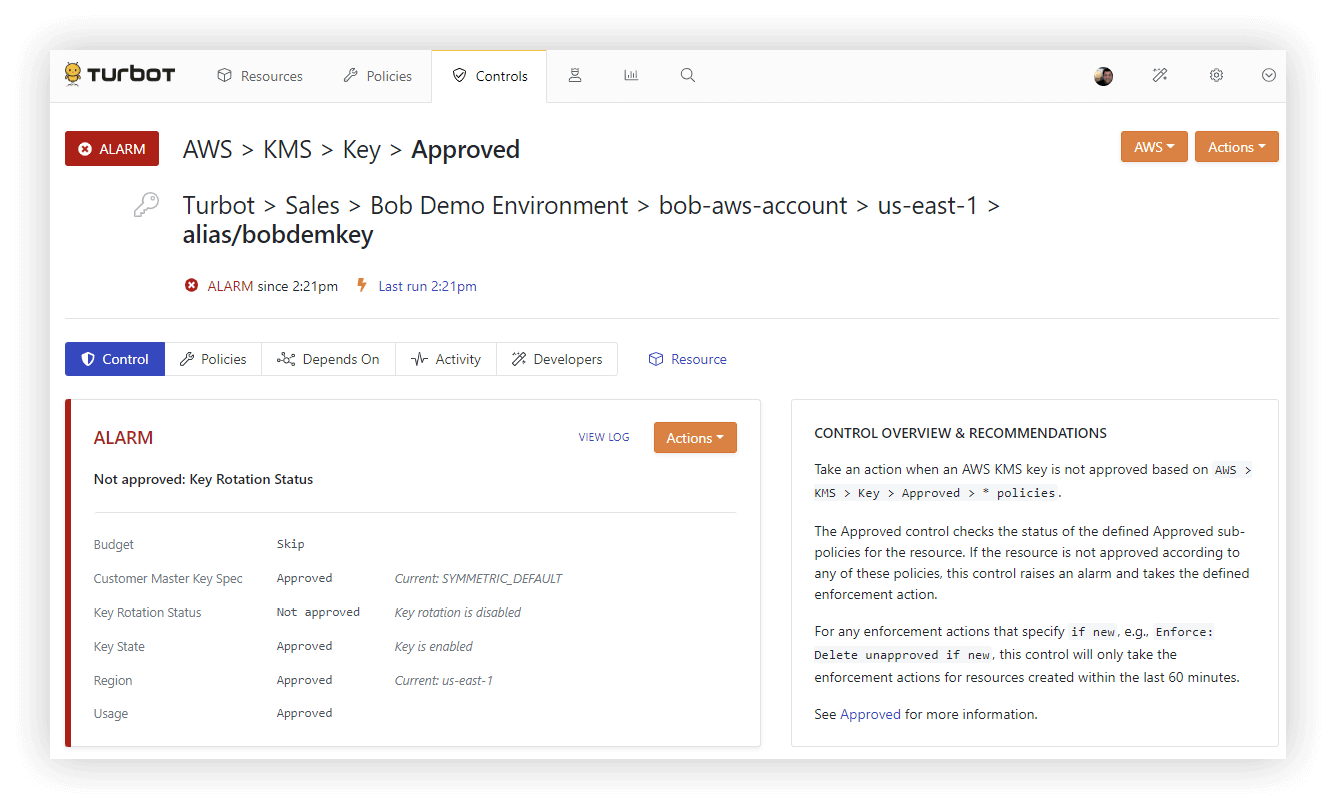Click "Current: SYMMETRIC_DEFAULT" text
The image size is (1336, 809).
point(478,578)
